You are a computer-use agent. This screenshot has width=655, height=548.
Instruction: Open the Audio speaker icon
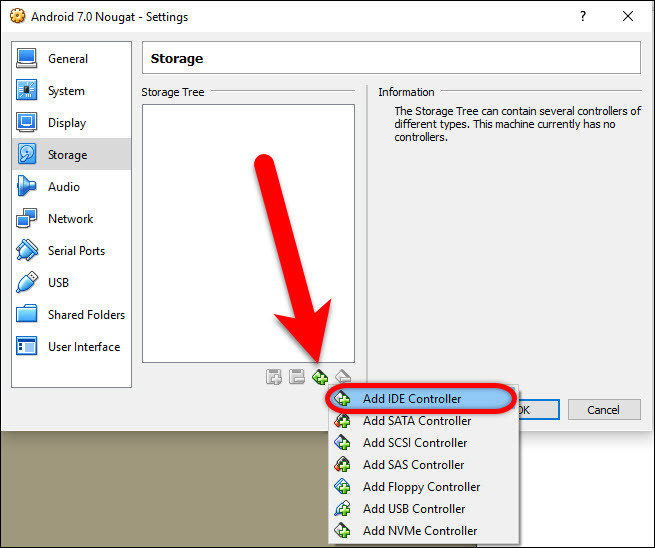[27, 186]
